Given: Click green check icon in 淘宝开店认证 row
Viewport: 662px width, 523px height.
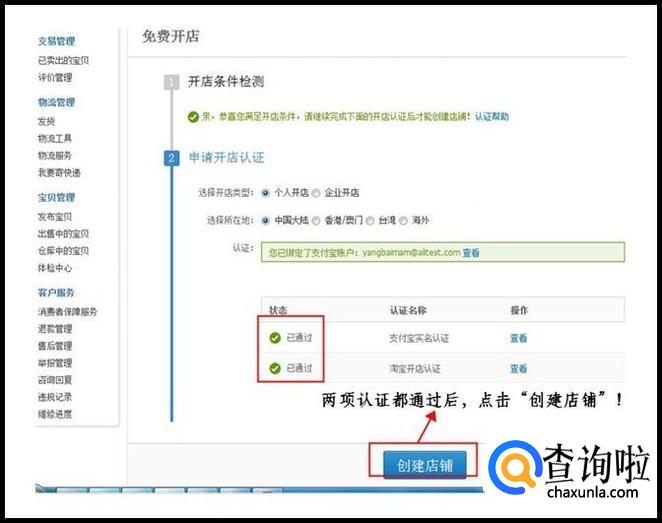Looking at the screenshot, I should [275, 369].
